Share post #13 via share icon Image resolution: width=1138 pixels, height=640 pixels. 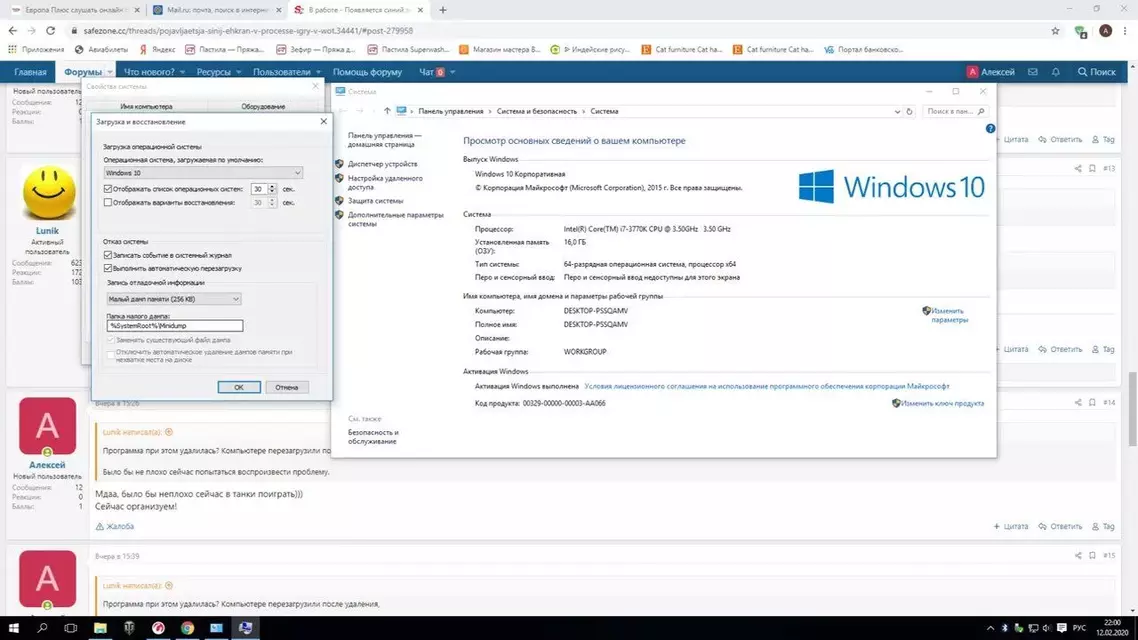click(1078, 168)
